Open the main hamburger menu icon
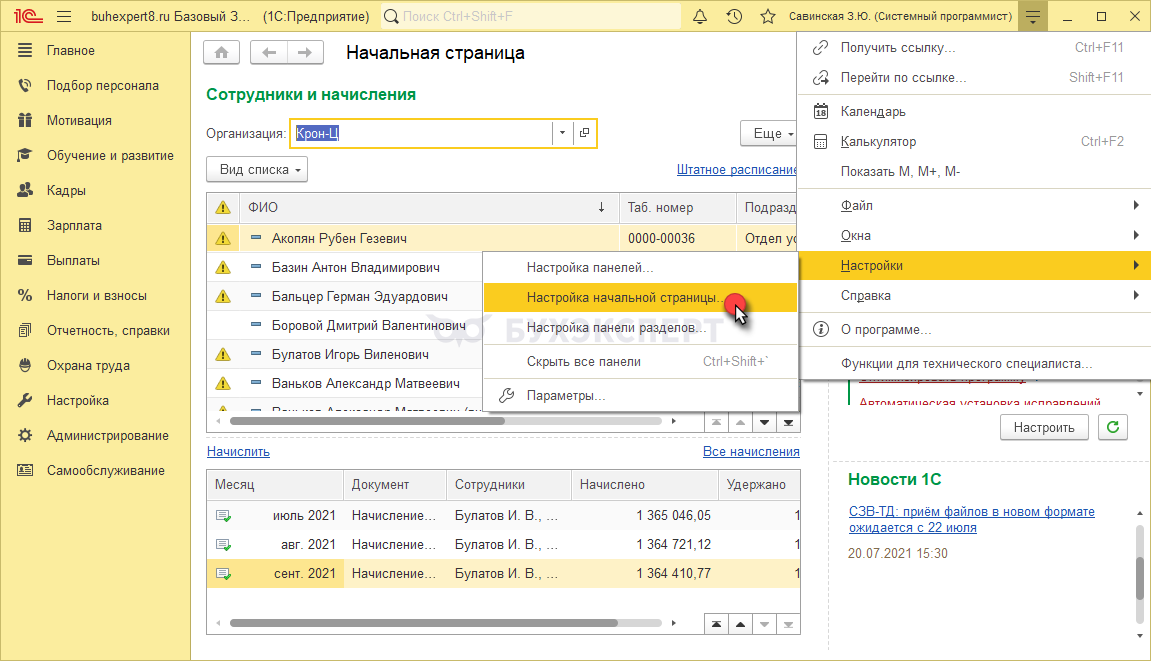Screen dimensions: 1151x661 65,17
